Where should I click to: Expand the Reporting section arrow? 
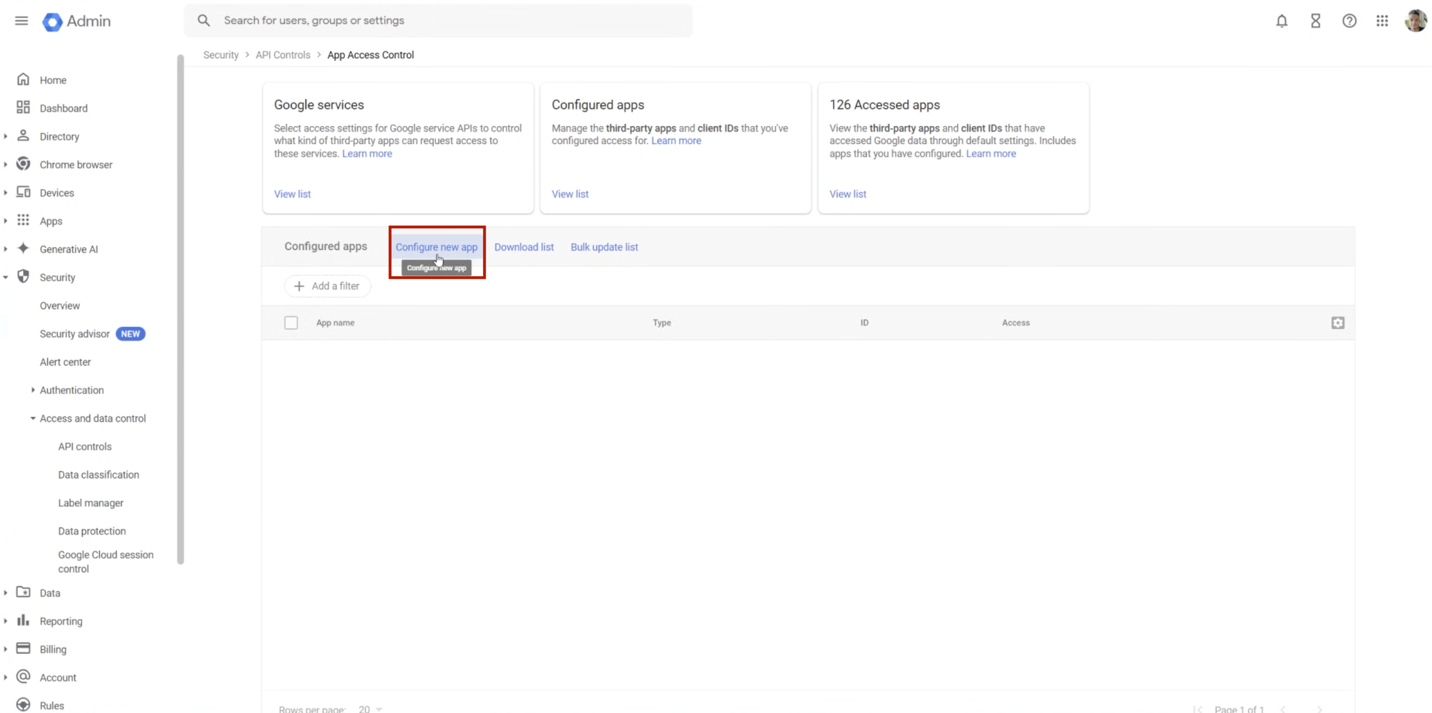(x=5, y=621)
